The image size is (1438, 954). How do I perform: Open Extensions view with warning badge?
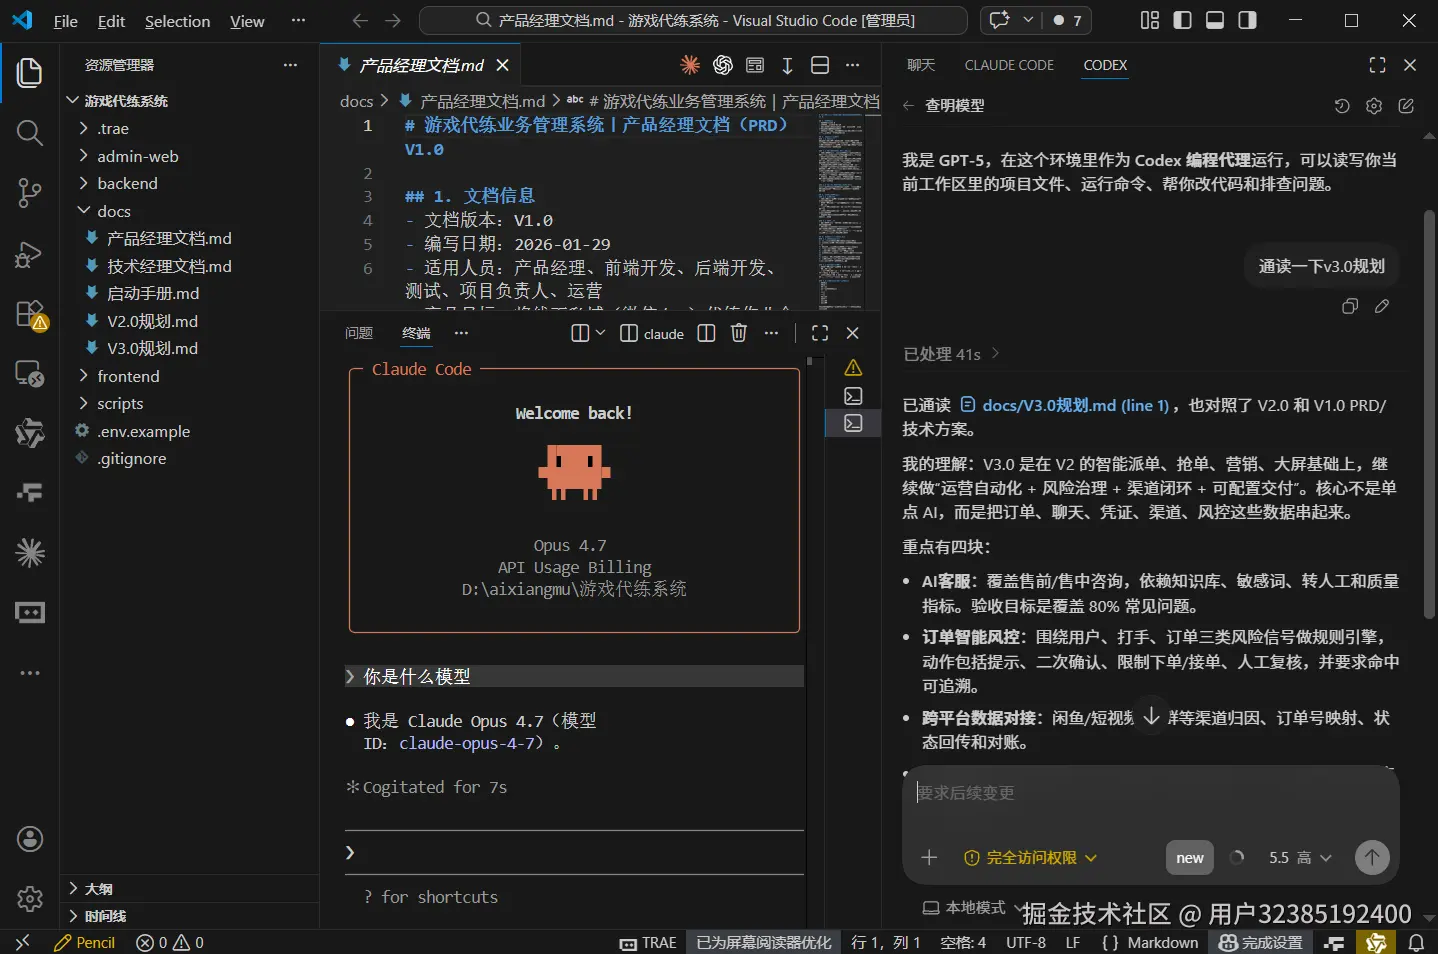point(30,314)
